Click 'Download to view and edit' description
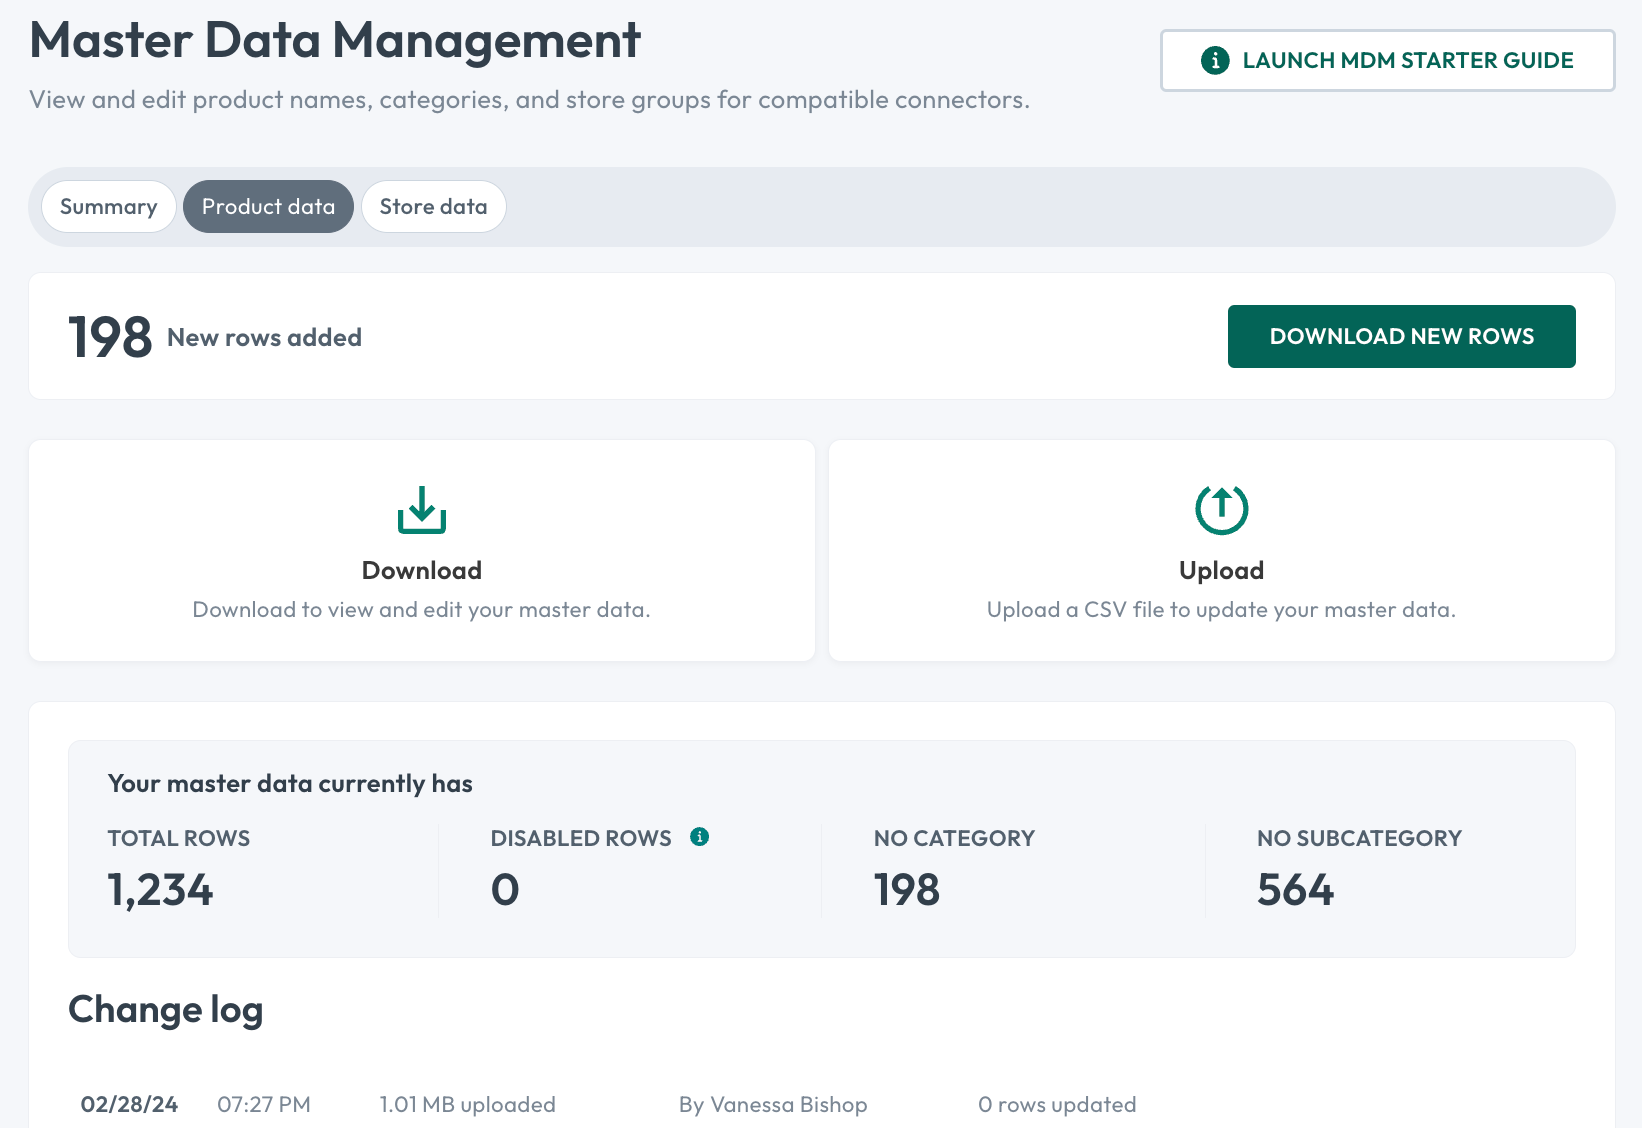Screen dimensions: 1642x1128 421,610
